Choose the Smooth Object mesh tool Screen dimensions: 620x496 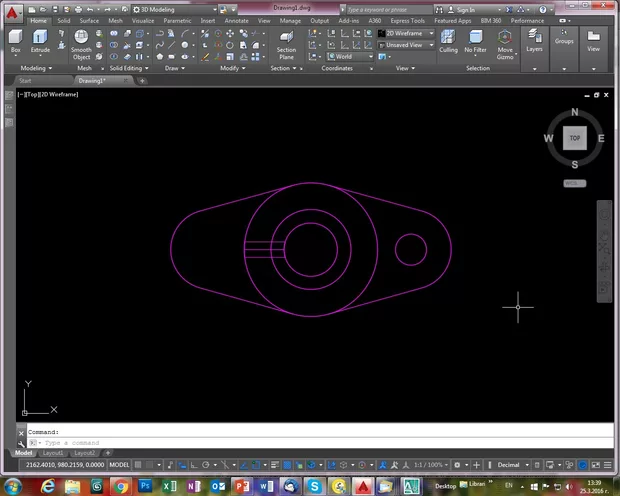click(x=81, y=42)
